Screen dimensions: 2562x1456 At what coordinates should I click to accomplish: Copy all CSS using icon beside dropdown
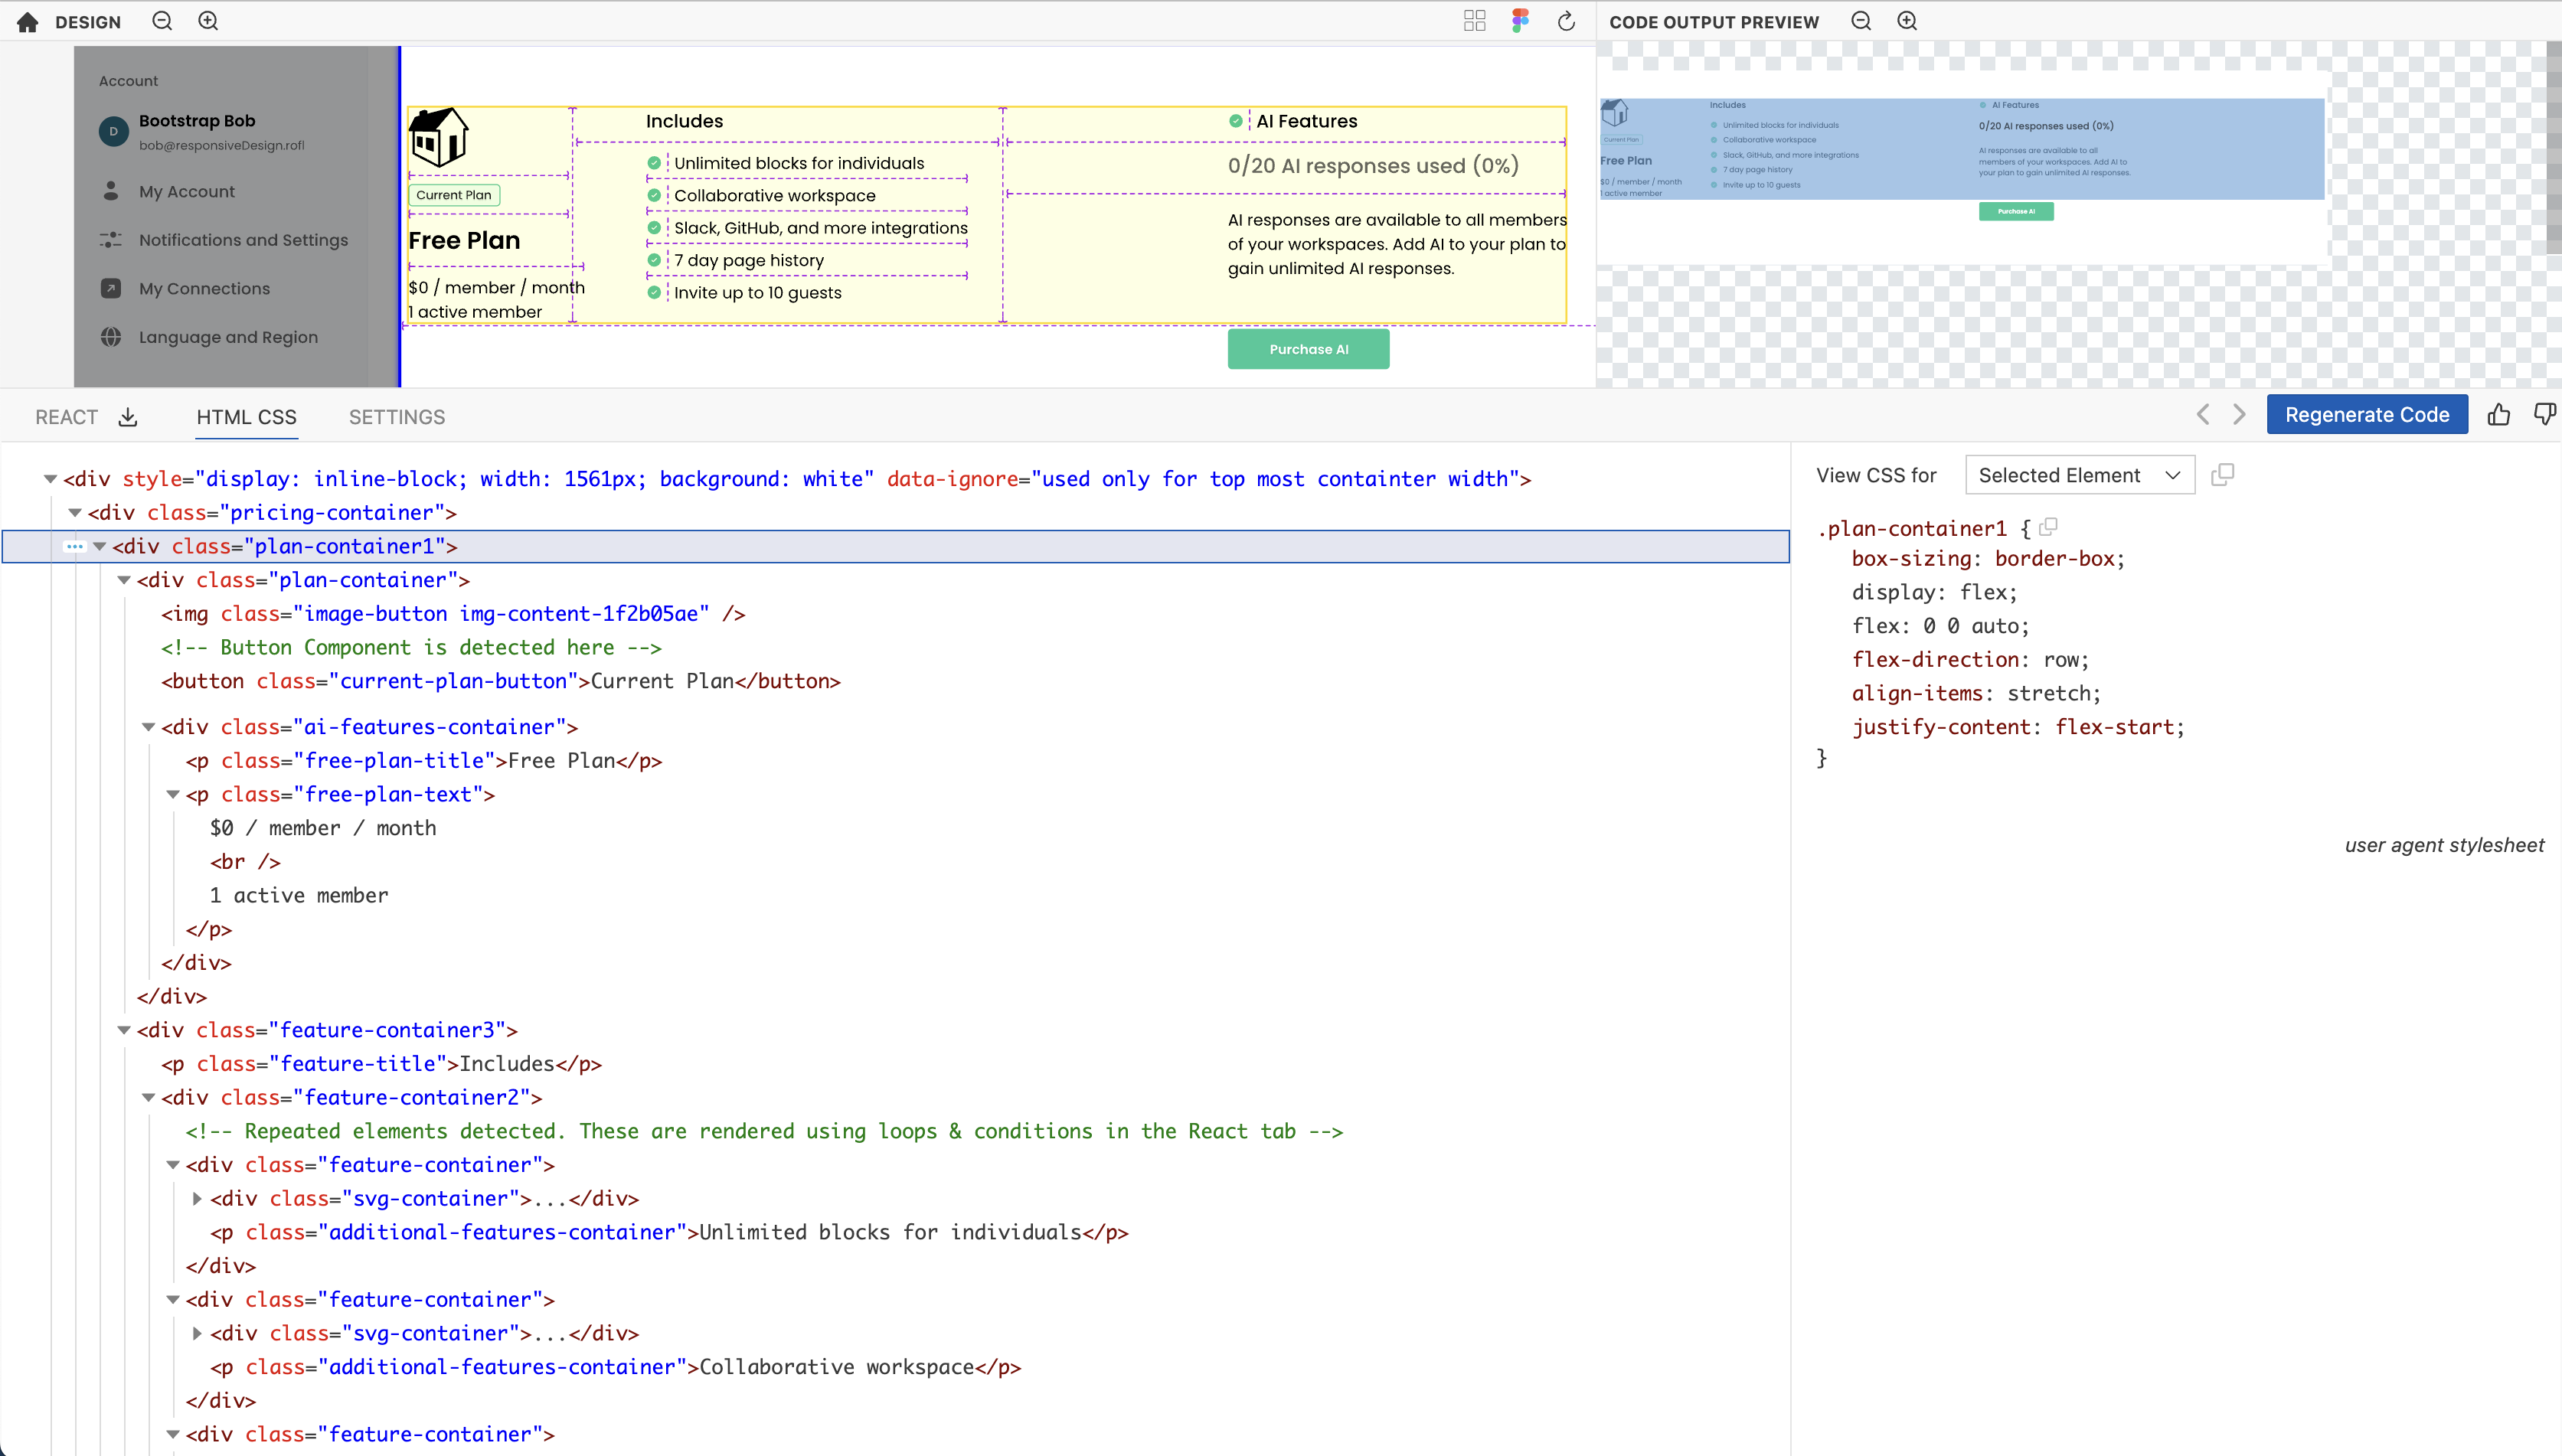pos(2222,475)
